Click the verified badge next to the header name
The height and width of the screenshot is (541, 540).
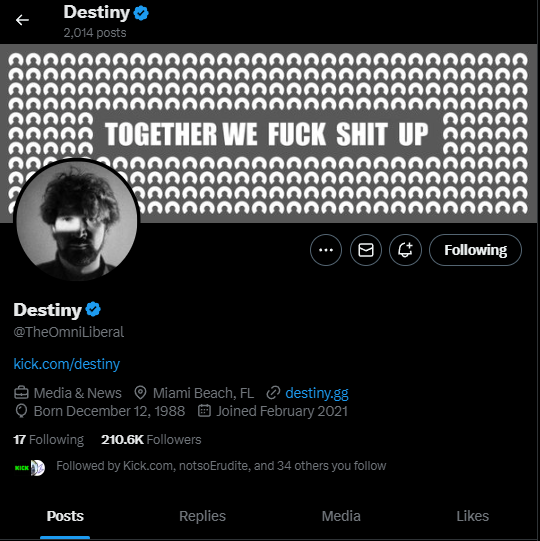(x=141, y=13)
